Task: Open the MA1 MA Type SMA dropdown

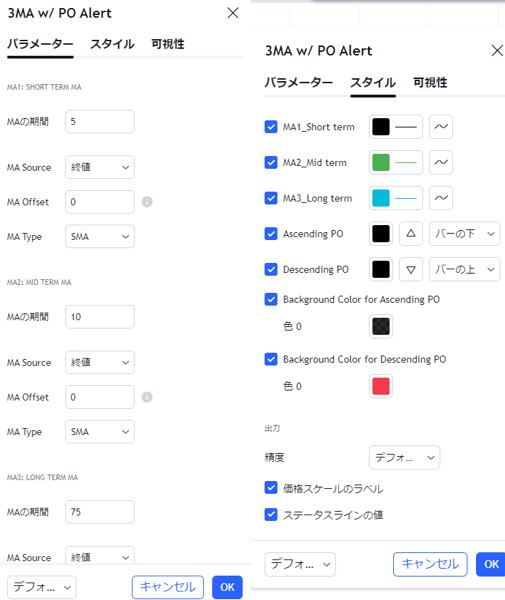Action: [100, 236]
